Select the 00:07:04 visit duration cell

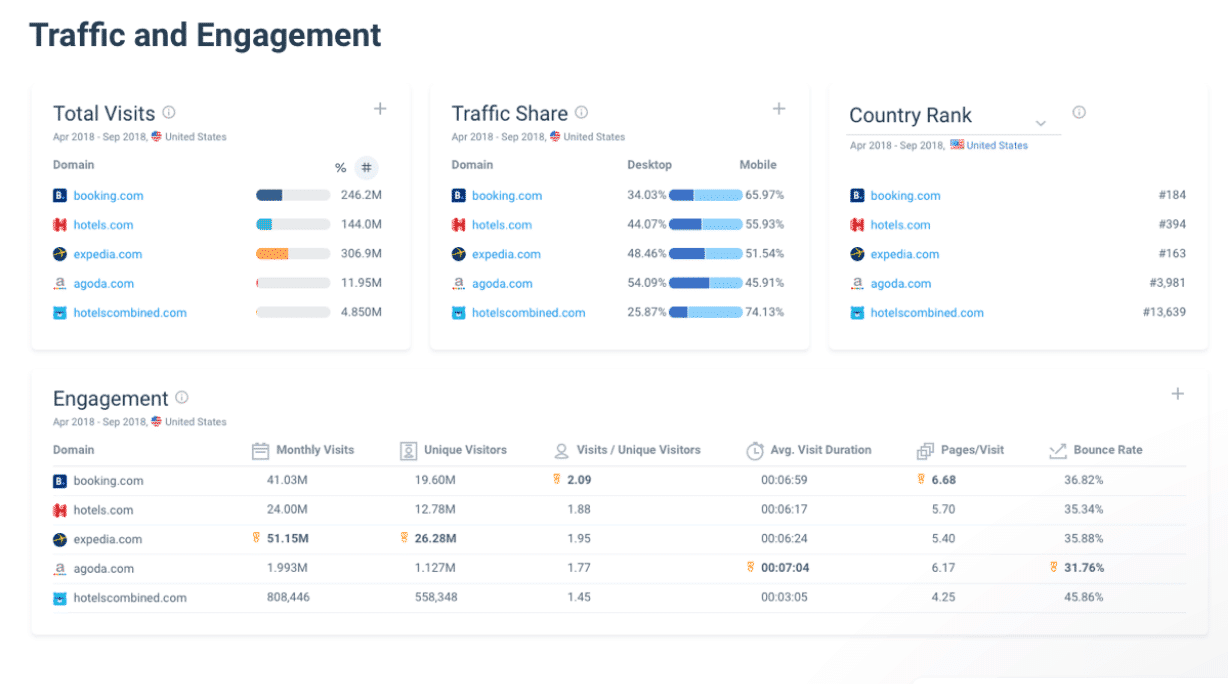785,568
